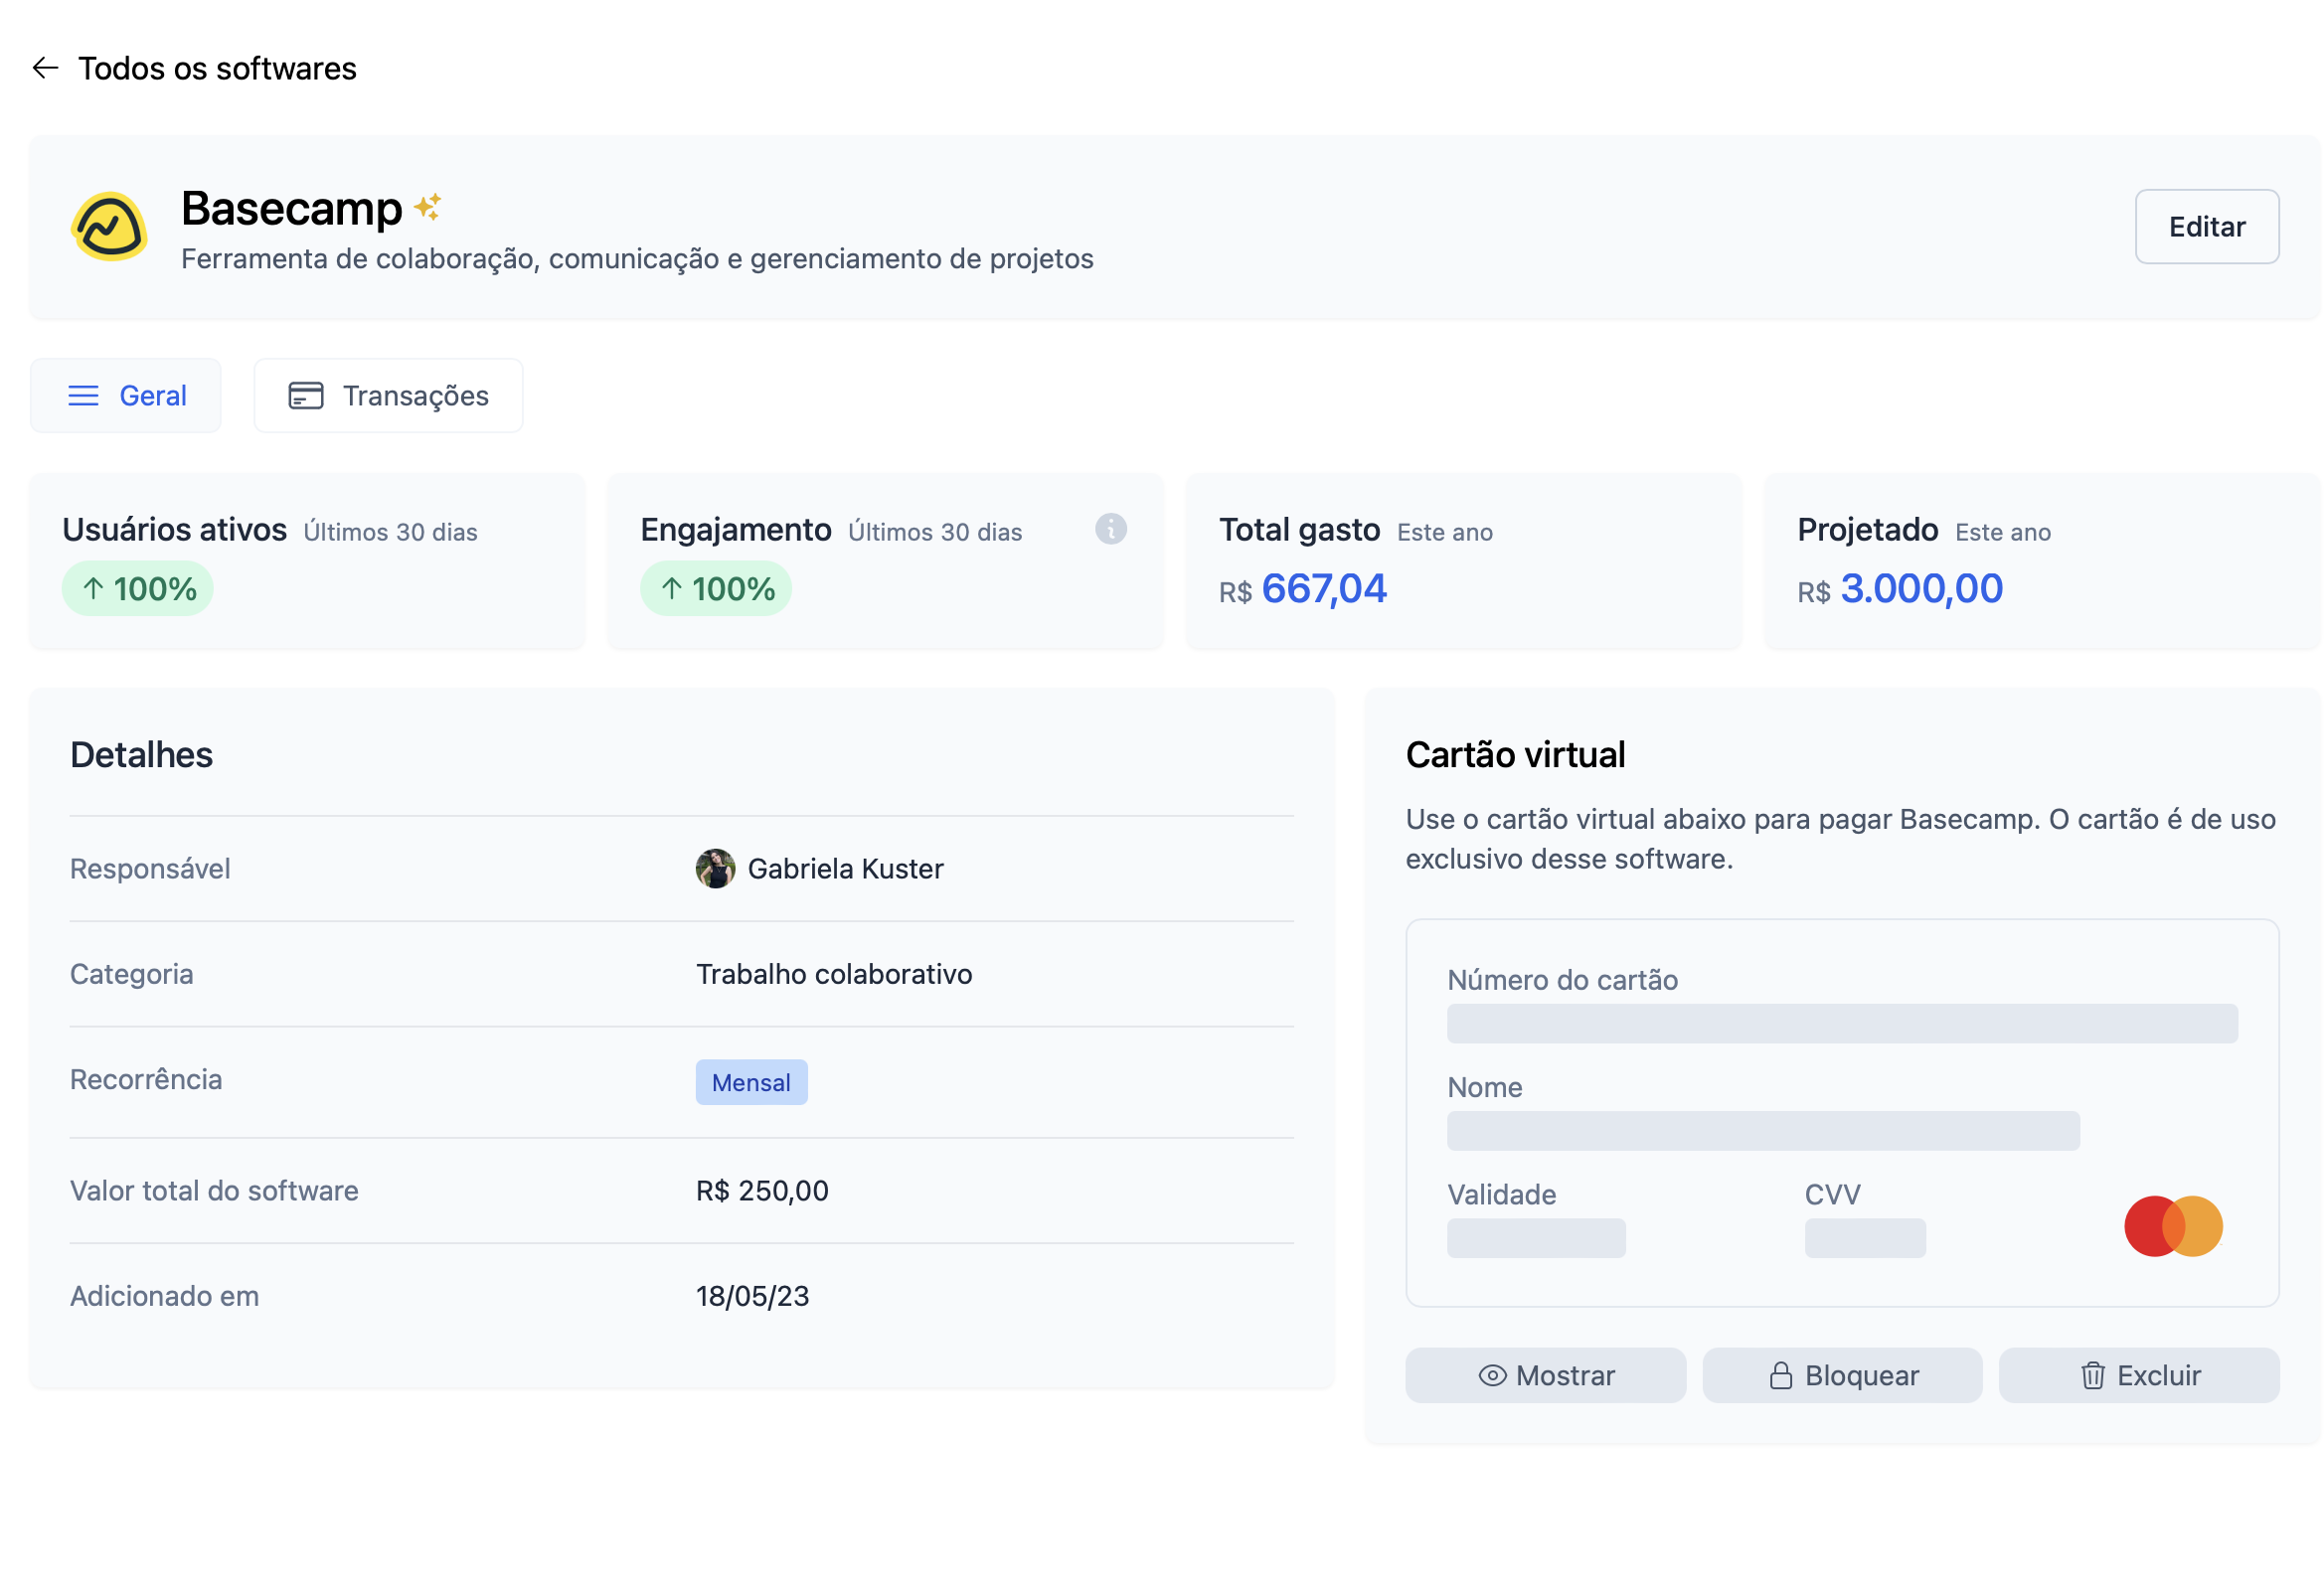Delete the virtual card with Excluir
The width and height of the screenshot is (2324, 1596).
click(2139, 1376)
